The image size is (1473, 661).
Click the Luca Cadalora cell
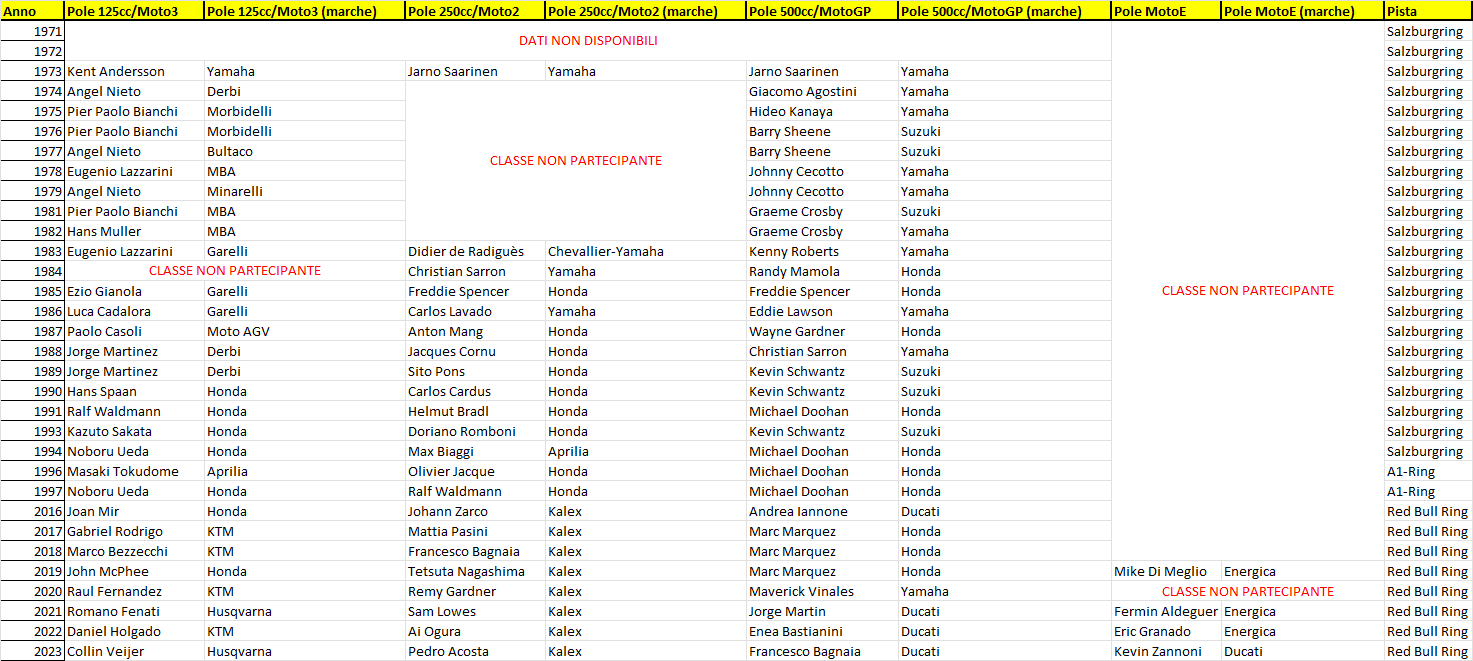tap(134, 311)
